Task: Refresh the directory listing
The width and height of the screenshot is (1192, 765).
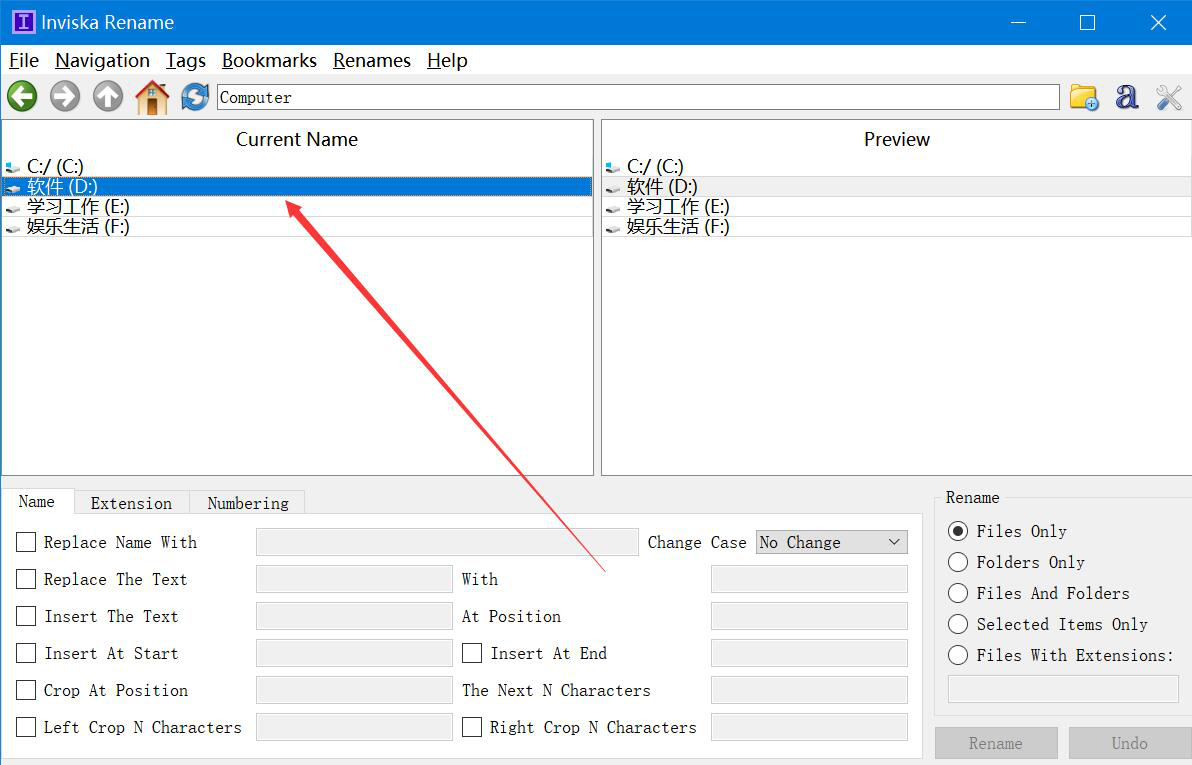Action: click(195, 97)
